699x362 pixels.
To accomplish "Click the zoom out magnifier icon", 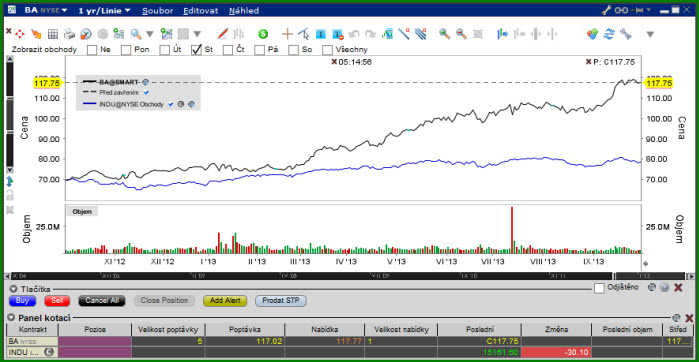I will click(x=461, y=33).
